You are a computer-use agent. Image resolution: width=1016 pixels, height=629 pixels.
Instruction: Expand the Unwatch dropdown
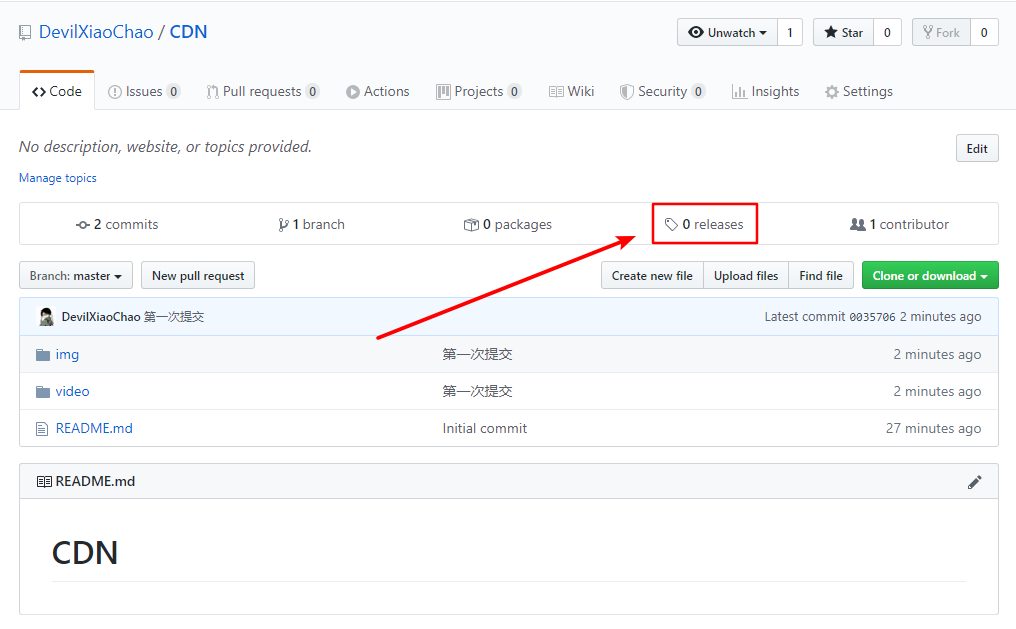coord(727,33)
